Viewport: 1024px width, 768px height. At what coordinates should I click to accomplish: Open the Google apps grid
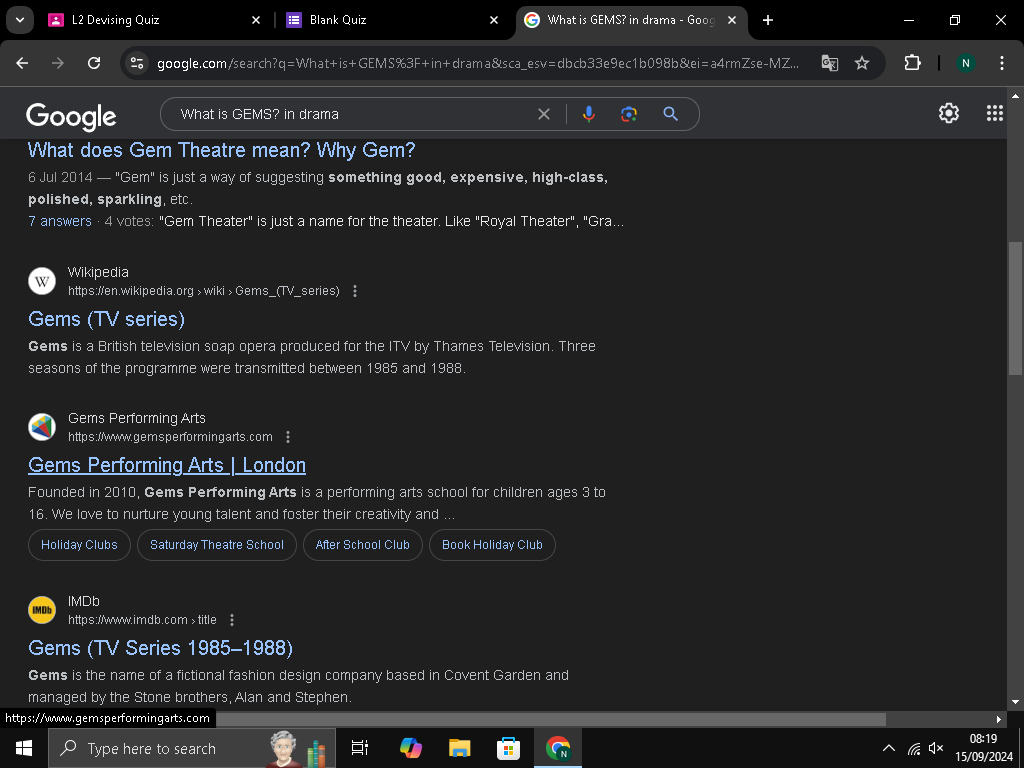(994, 113)
